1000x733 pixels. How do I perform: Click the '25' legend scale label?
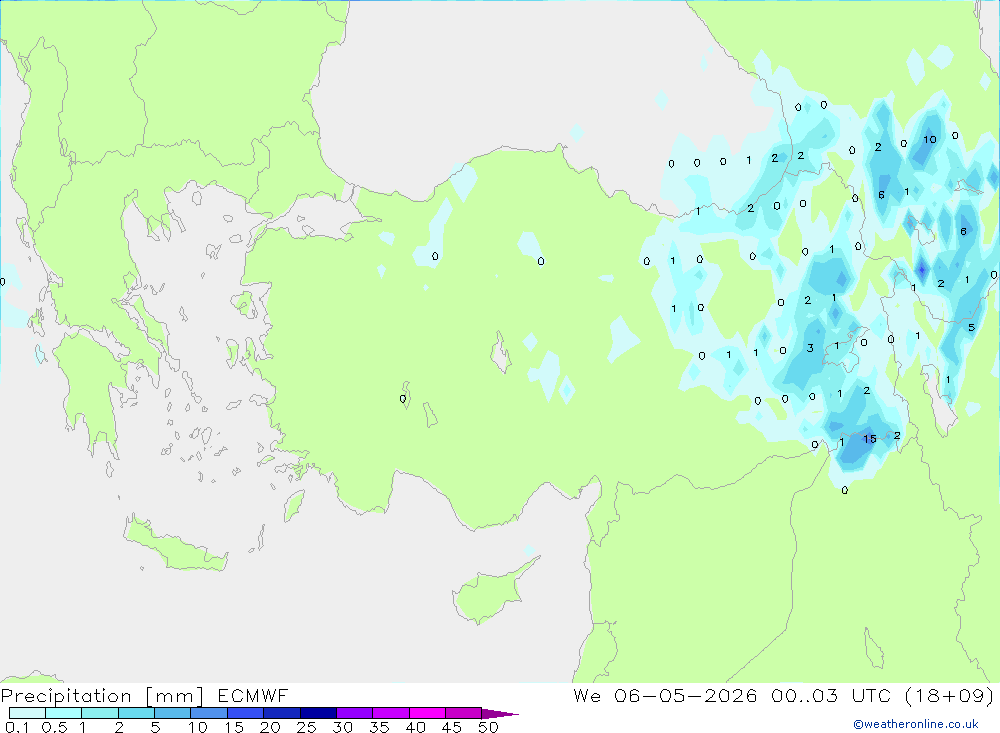coord(306,727)
